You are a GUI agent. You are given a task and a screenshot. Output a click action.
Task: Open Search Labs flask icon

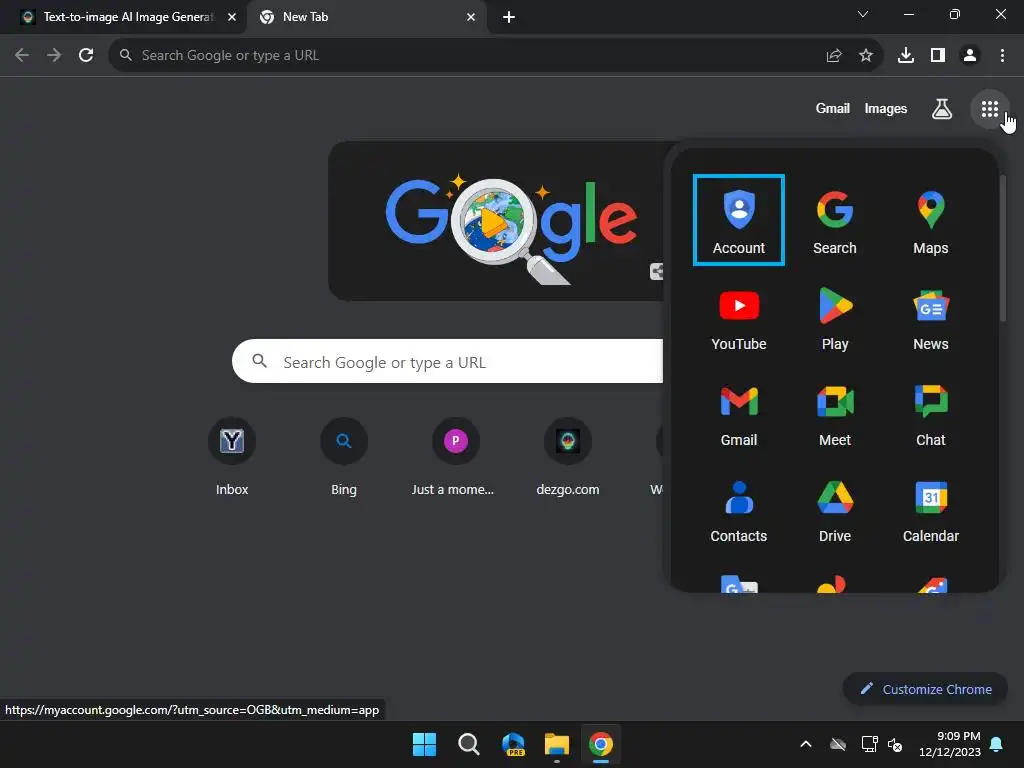(x=941, y=108)
